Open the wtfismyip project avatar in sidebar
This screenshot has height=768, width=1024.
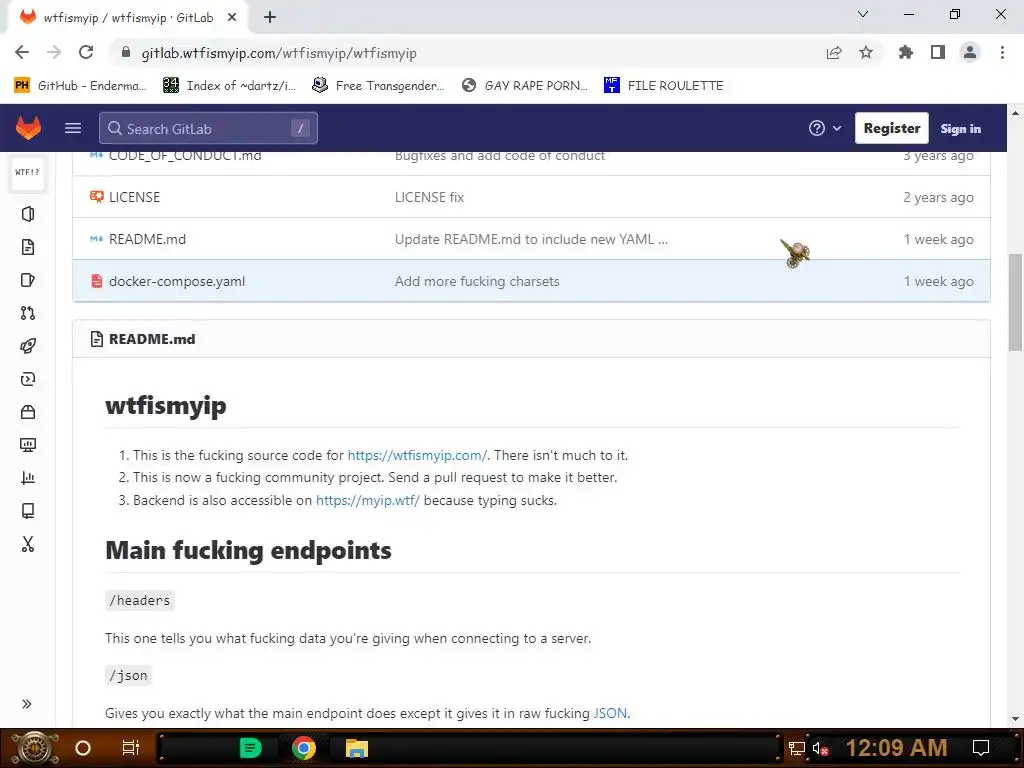(x=27, y=173)
